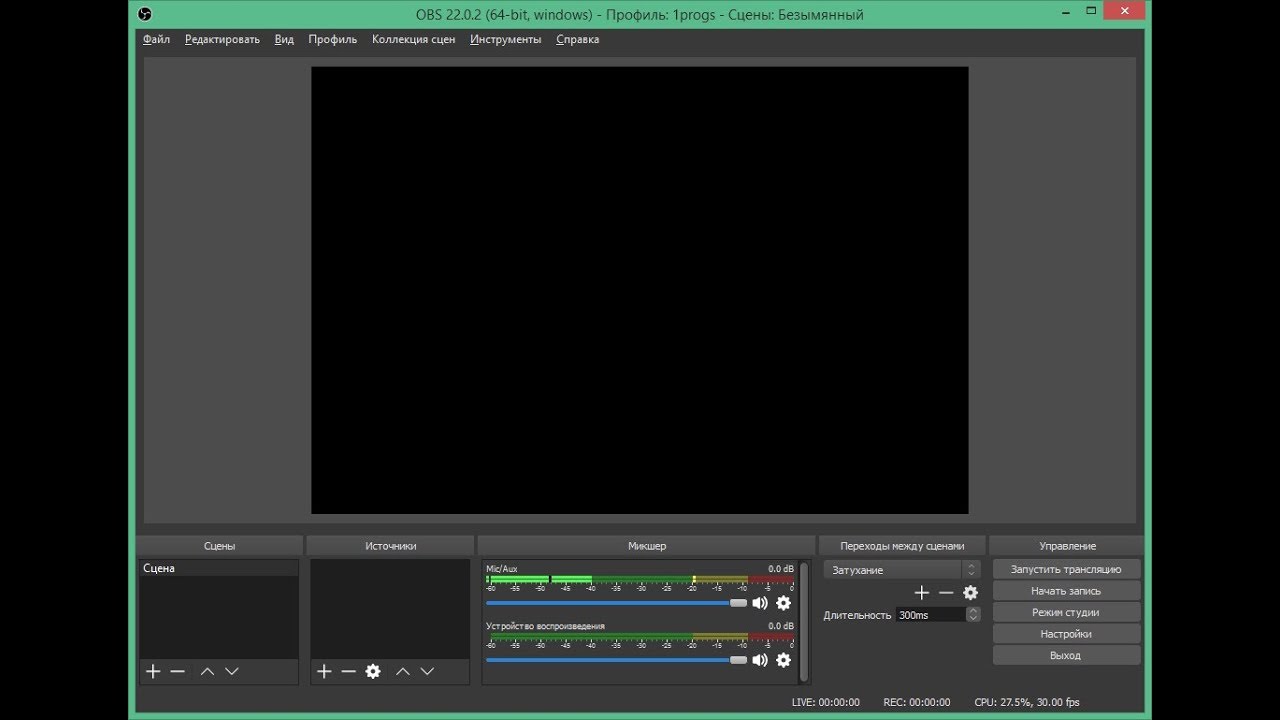Enable Режим студии
The height and width of the screenshot is (720, 1280).
[x=1066, y=612]
